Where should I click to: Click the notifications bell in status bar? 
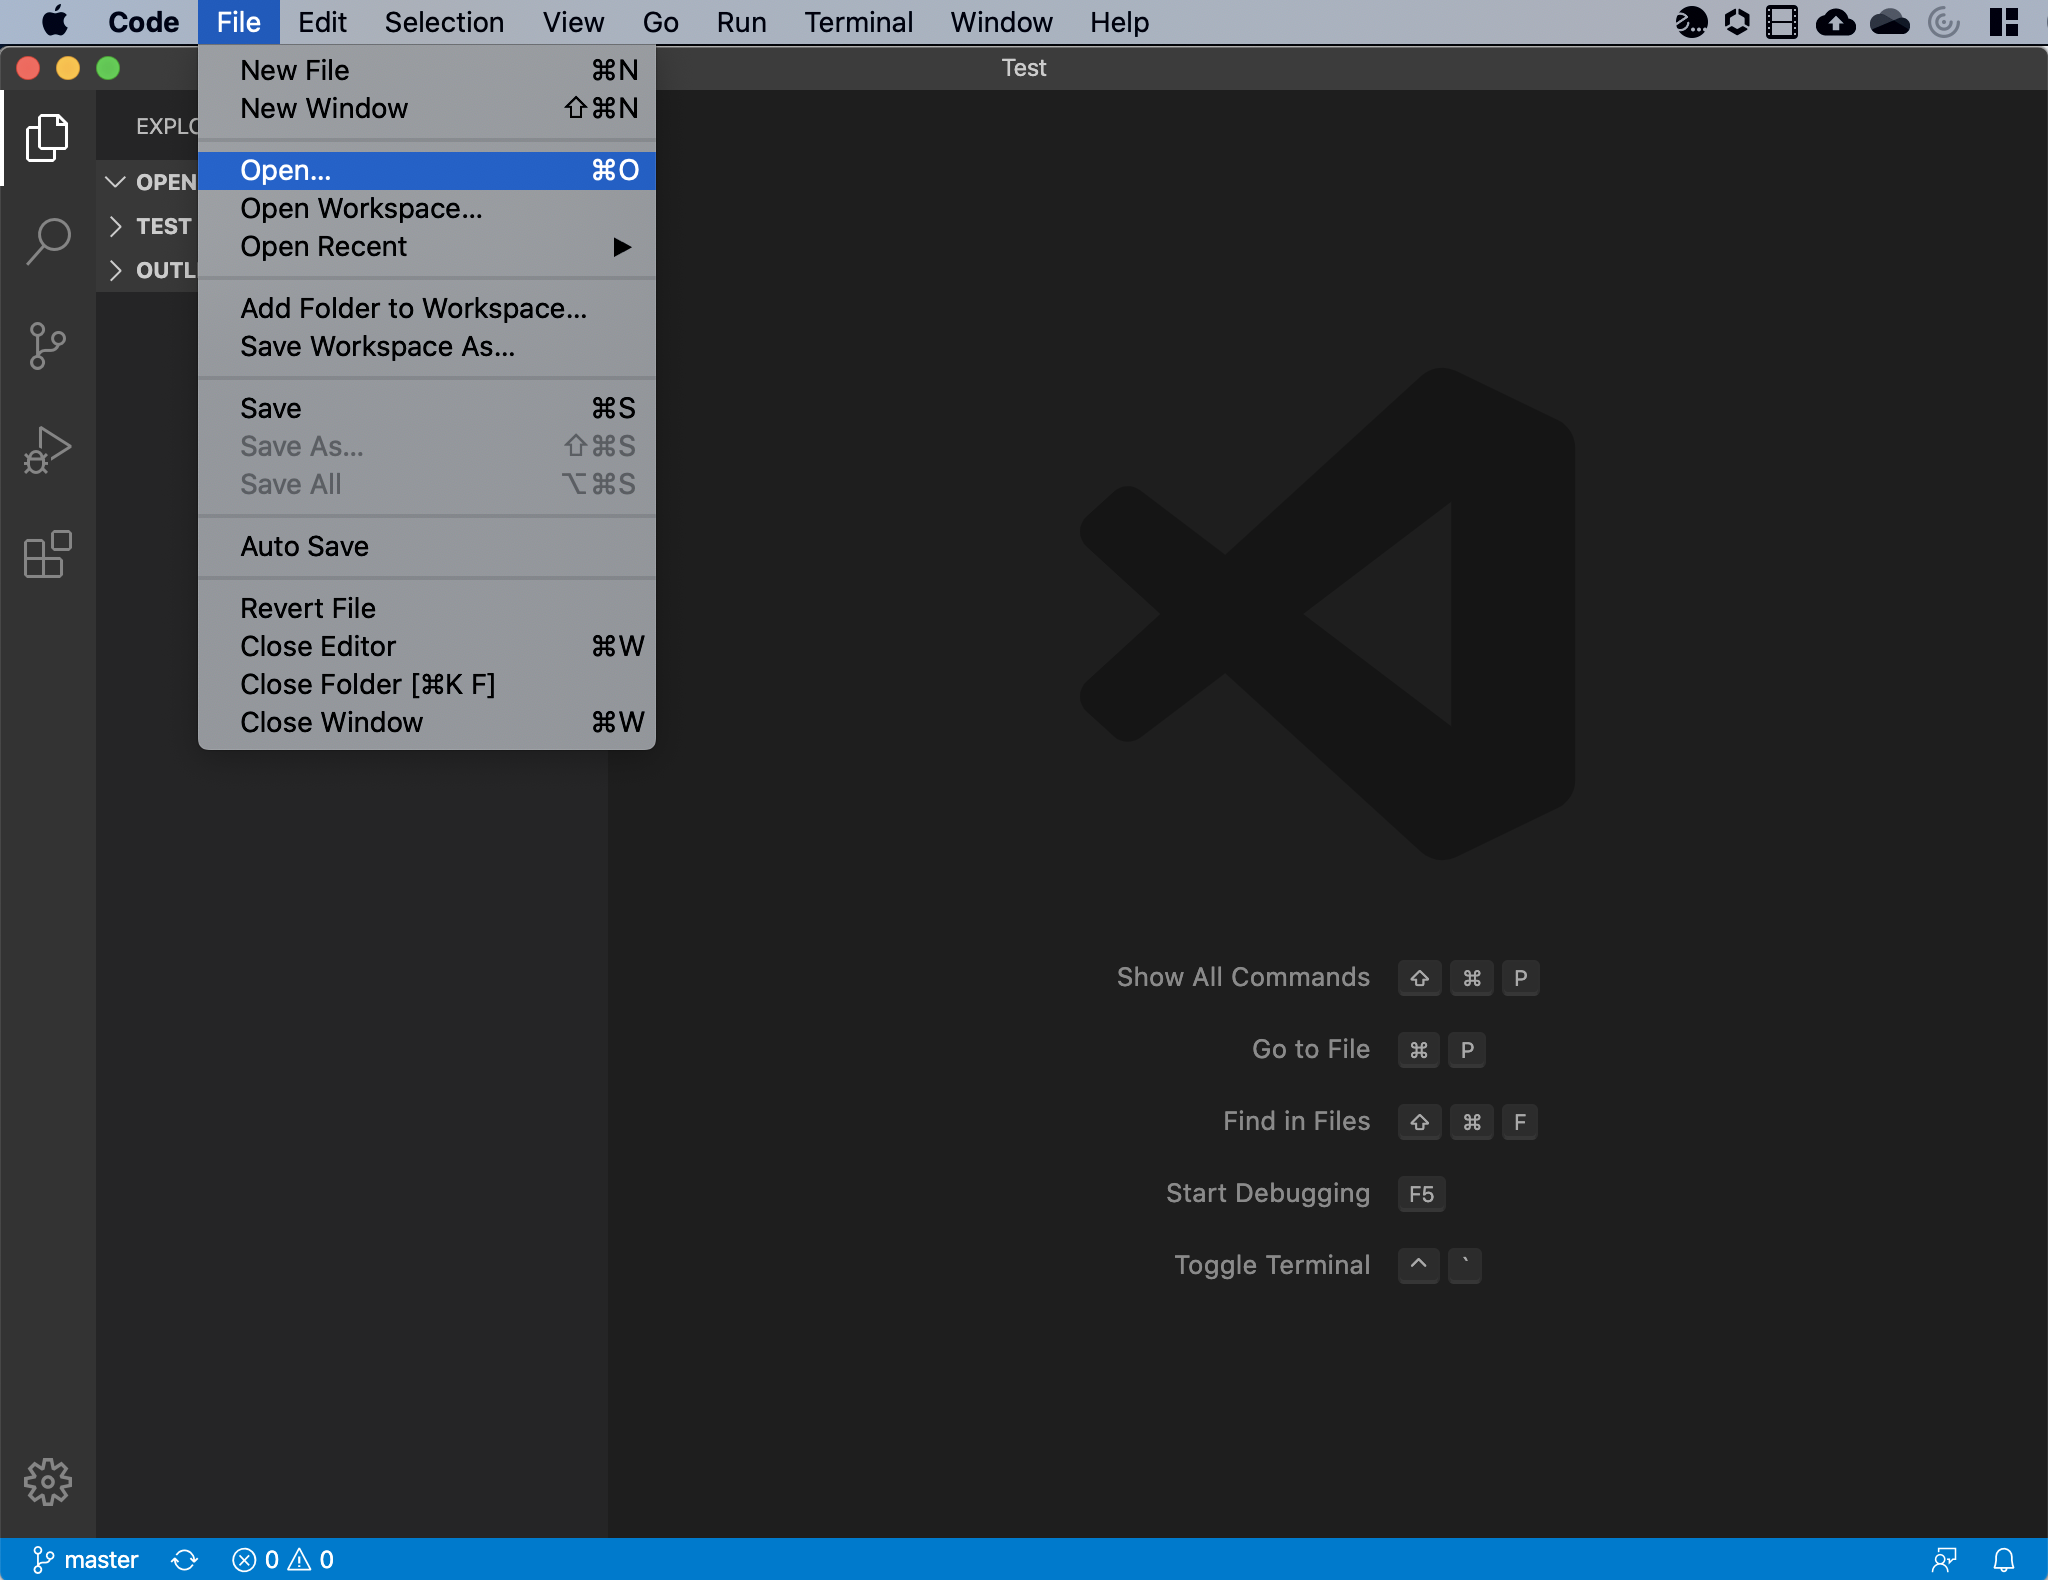(2004, 1559)
